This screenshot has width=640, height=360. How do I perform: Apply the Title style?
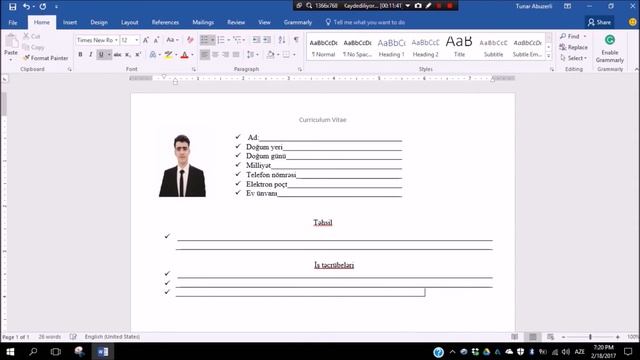click(459, 47)
